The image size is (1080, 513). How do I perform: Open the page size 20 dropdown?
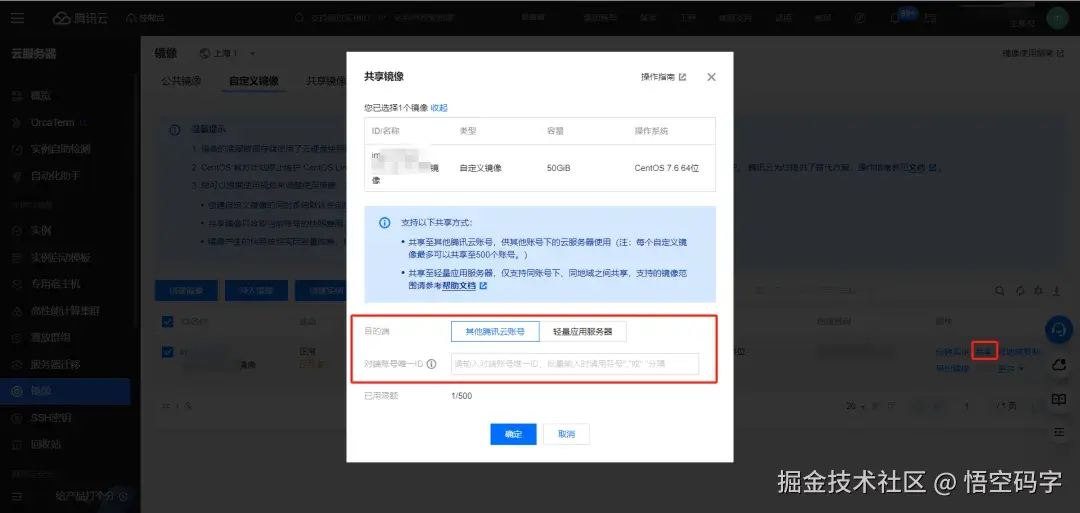(x=855, y=406)
